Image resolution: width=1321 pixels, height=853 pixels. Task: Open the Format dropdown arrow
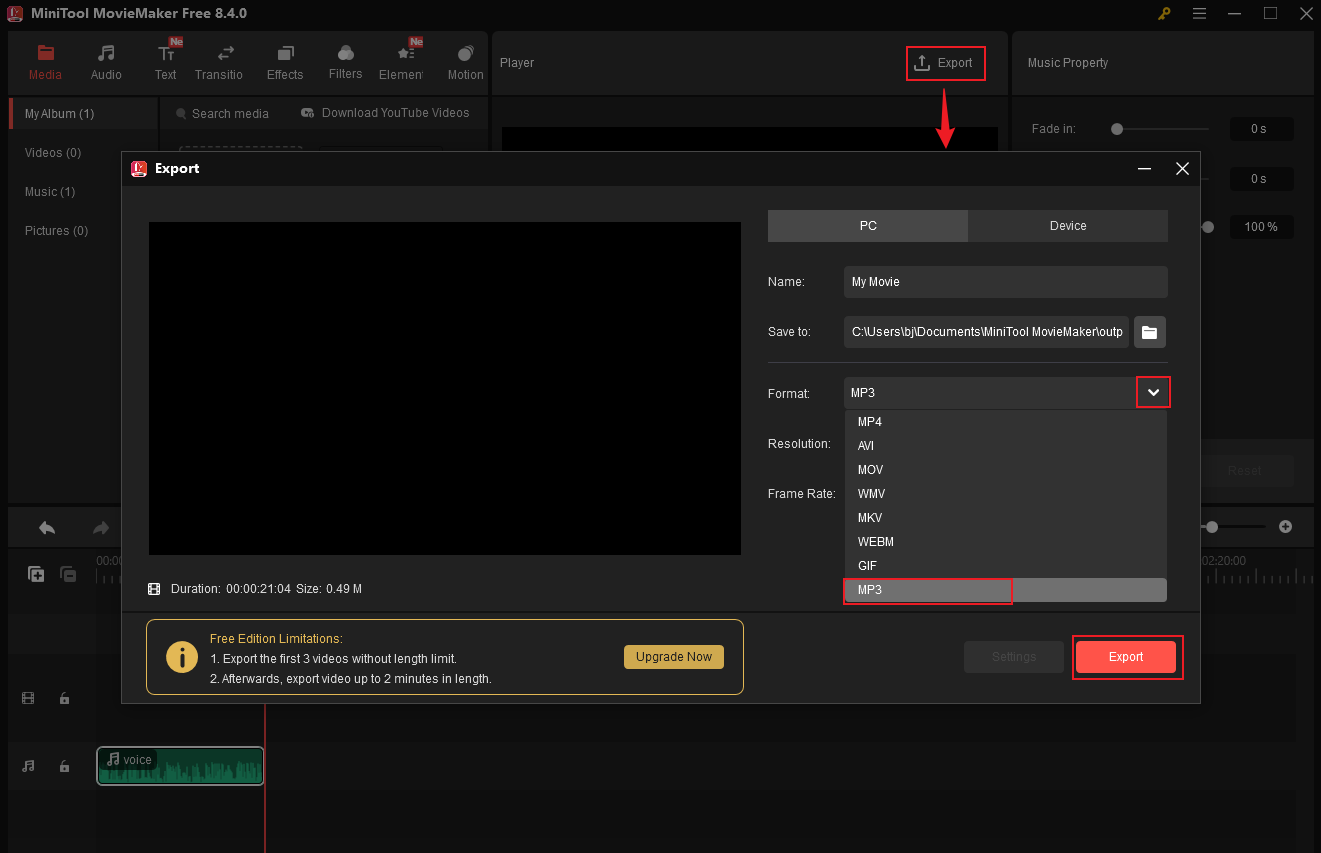tap(1153, 391)
